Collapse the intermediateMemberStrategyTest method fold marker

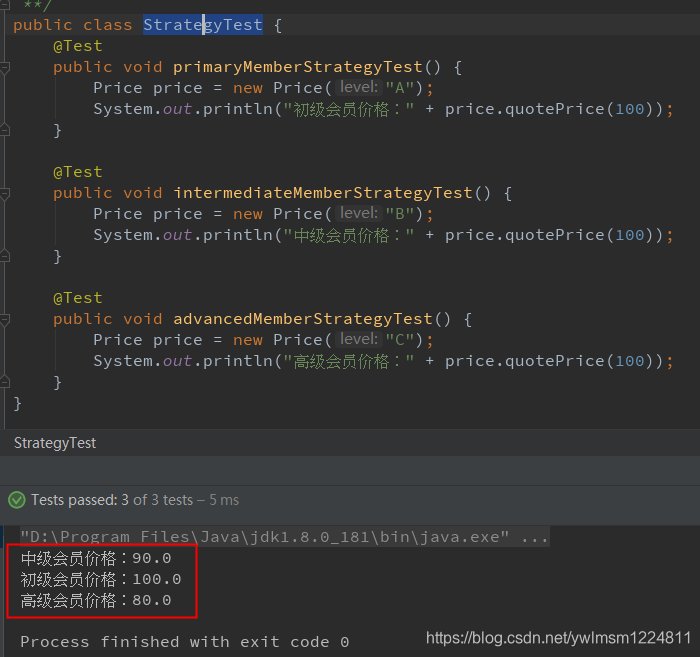point(5,194)
